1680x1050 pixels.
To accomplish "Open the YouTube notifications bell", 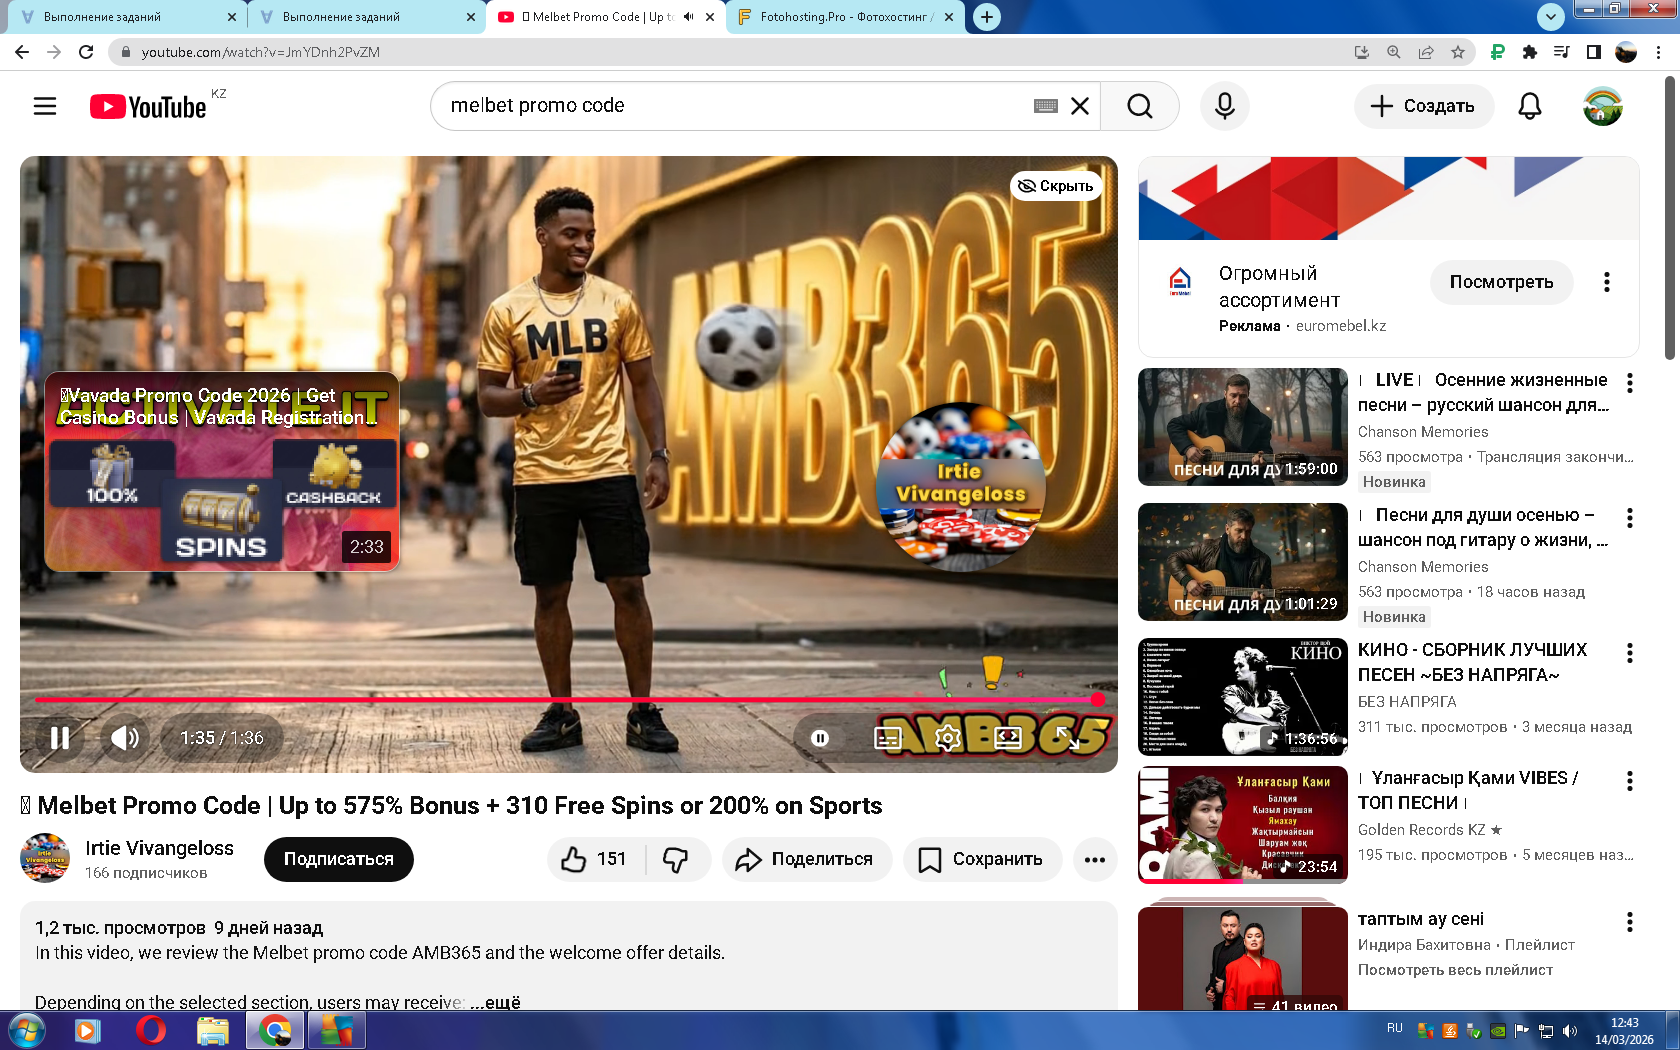I will tap(1529, 106).
